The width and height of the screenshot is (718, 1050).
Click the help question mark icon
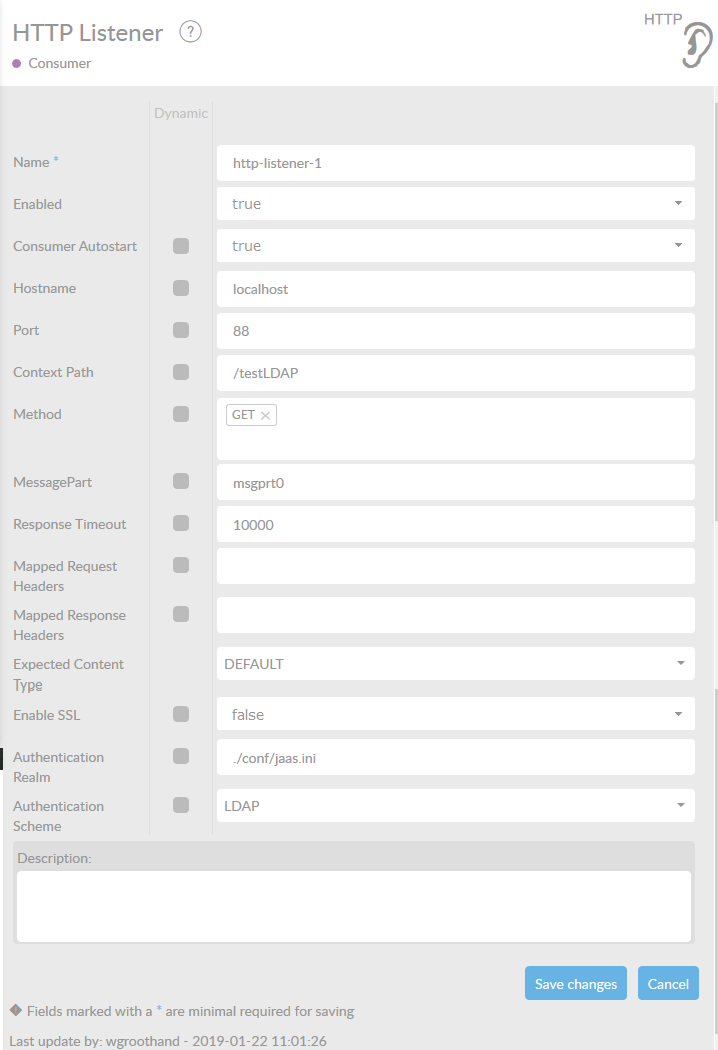pyautogui.click(x=190, y=32)
